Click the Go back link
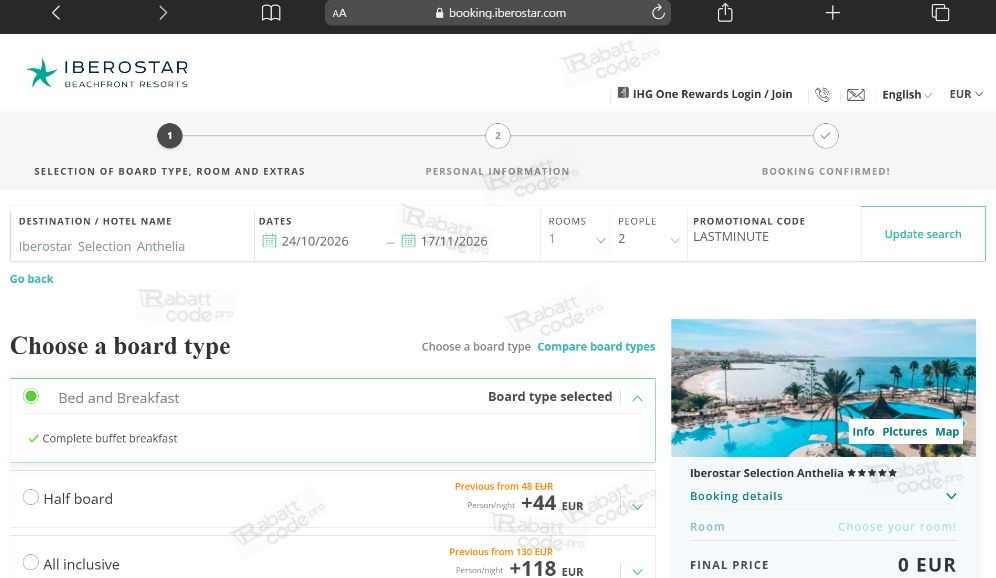Screen dimensions: 996x578 click(32, 279)
